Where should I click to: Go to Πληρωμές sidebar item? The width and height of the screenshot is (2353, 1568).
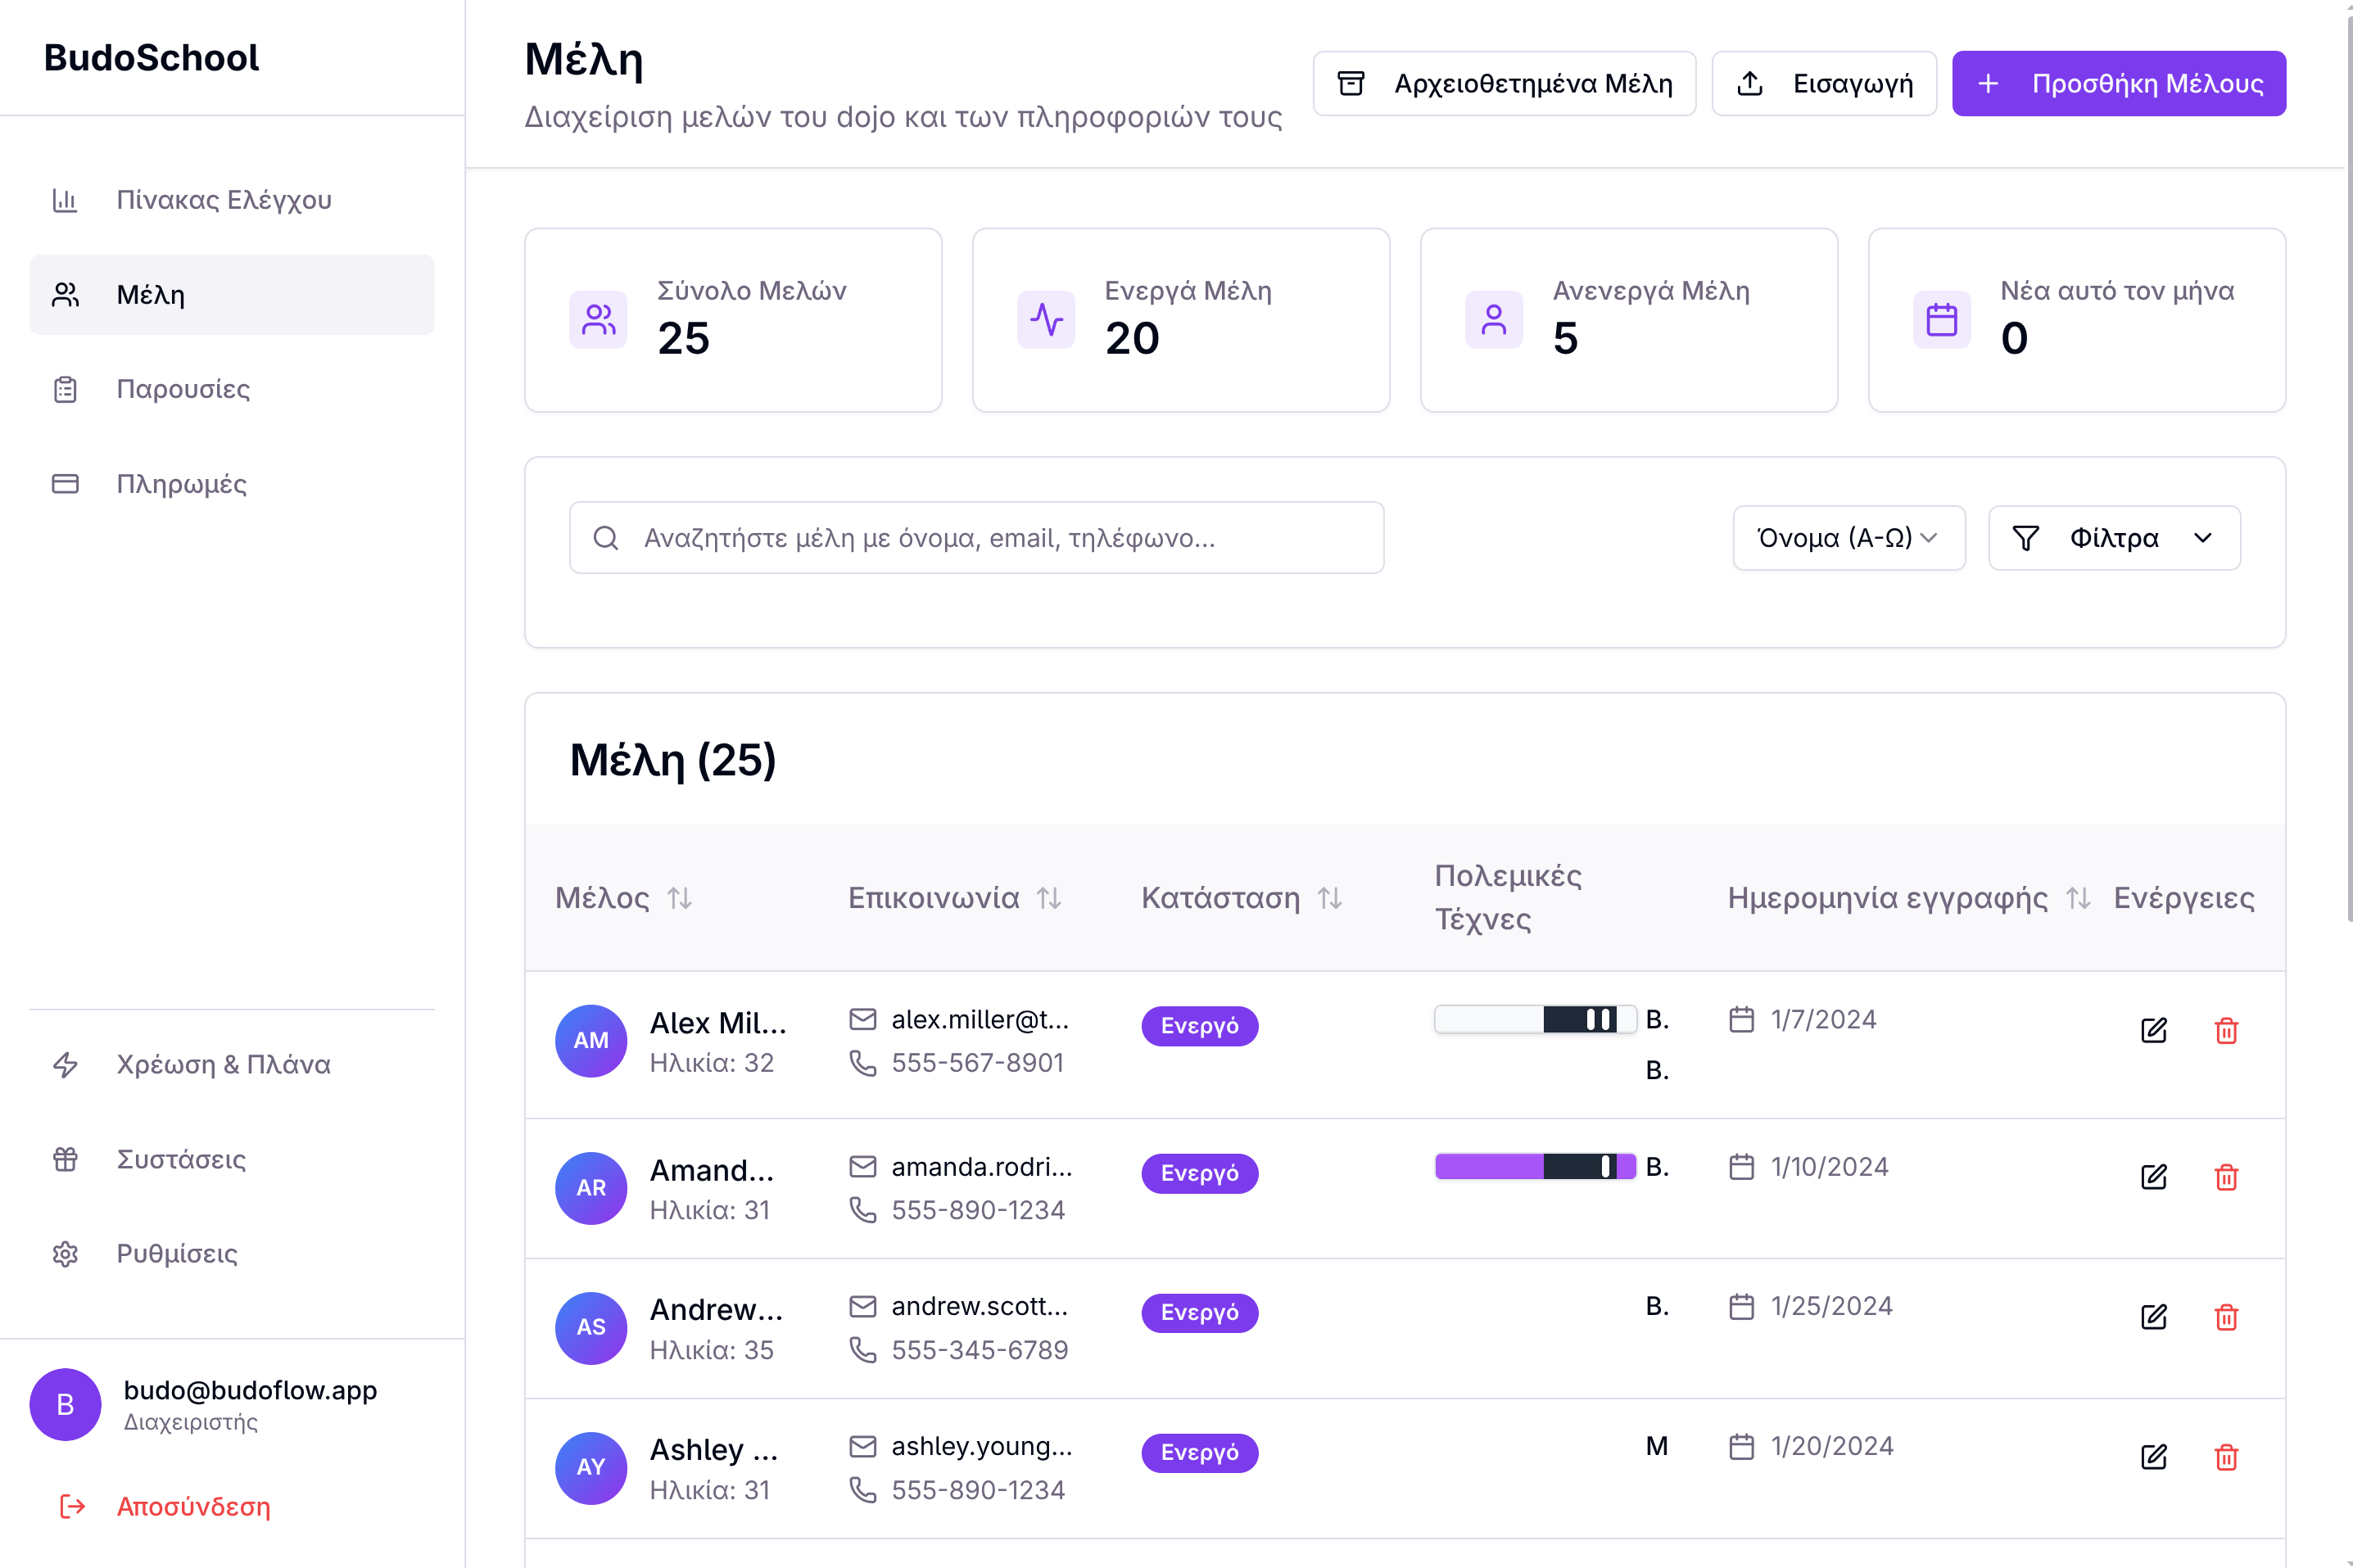pyautogui.click(x=181, y=484)
